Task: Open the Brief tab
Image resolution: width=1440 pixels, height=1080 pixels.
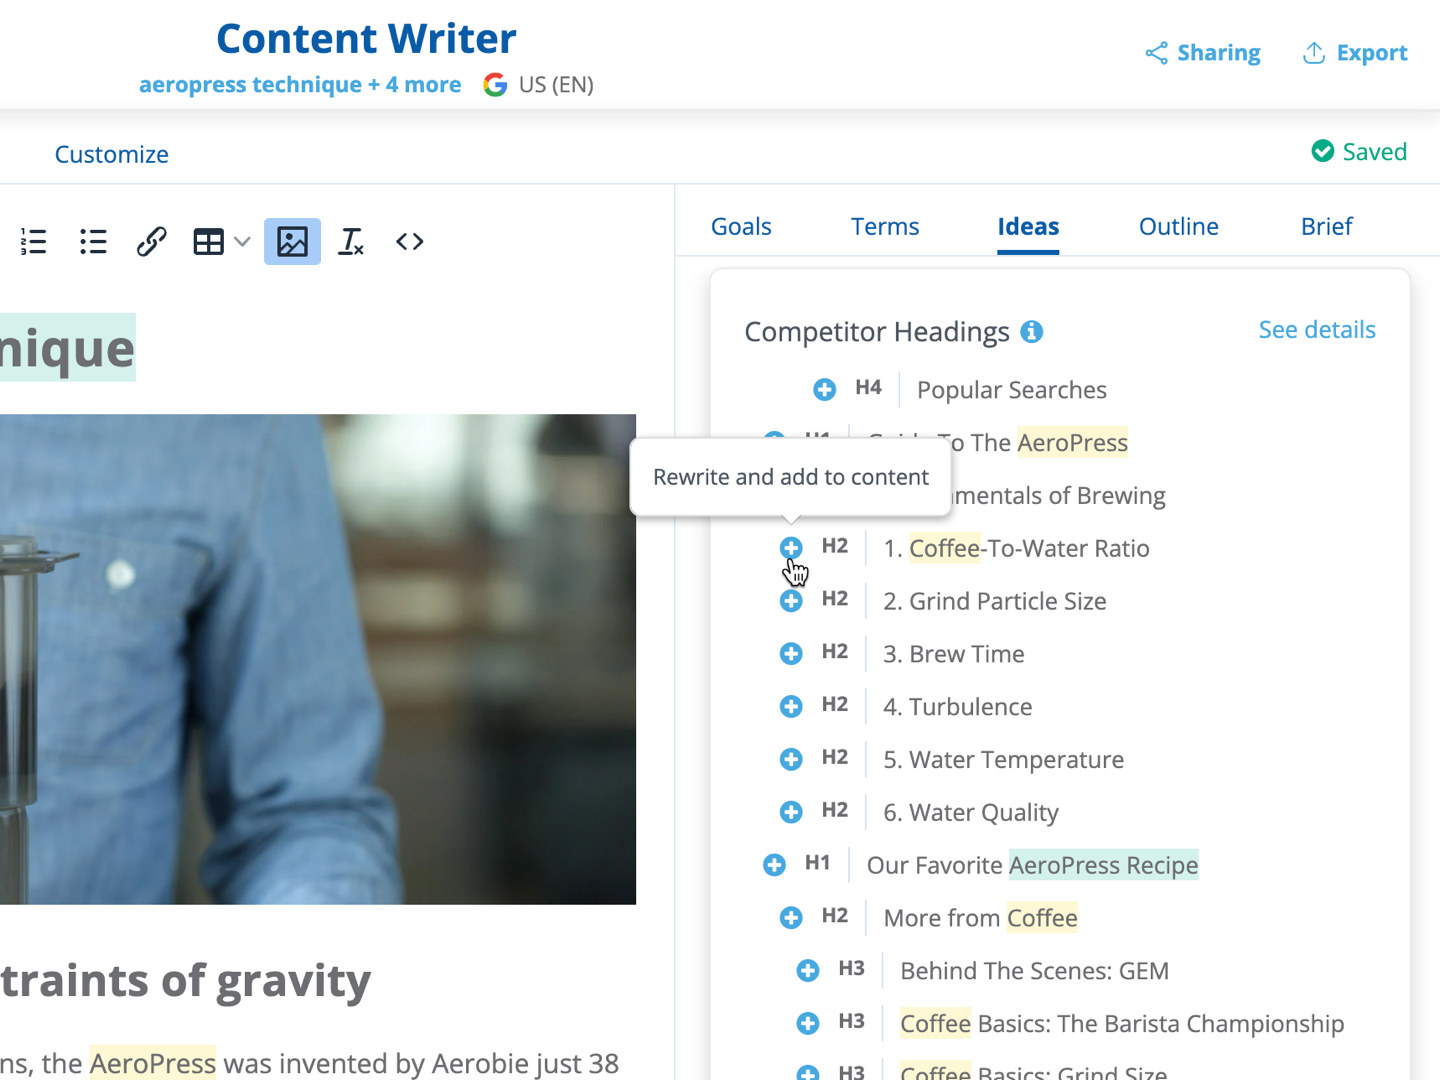Action: (x=1326, y=227)
